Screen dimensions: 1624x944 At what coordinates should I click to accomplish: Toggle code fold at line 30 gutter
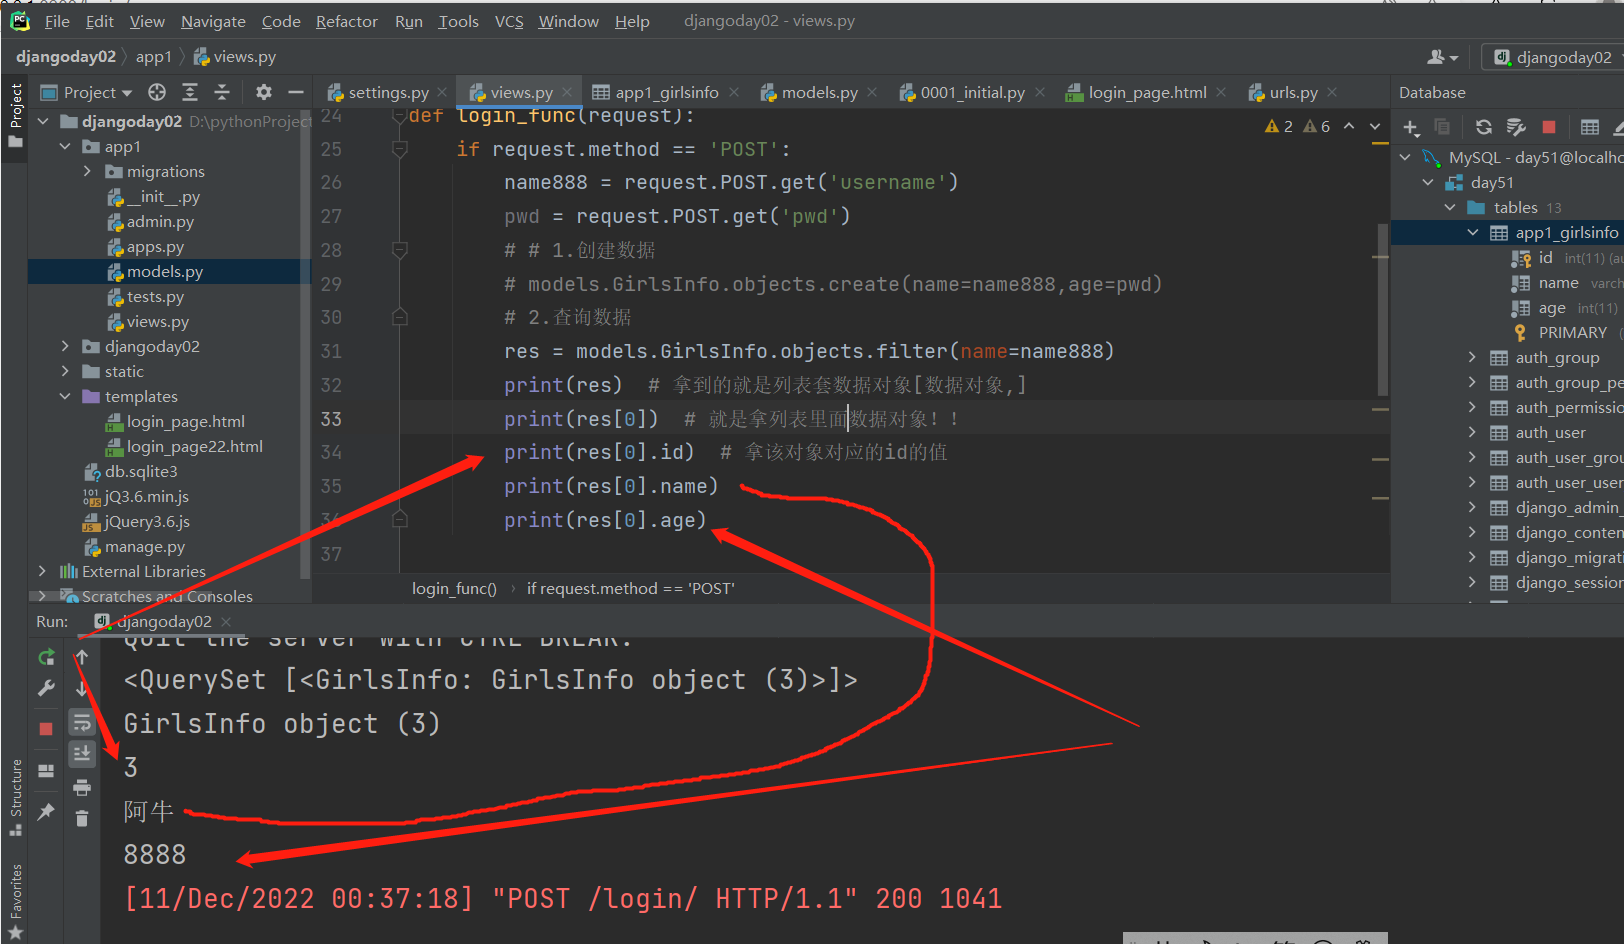coord(400,317)
